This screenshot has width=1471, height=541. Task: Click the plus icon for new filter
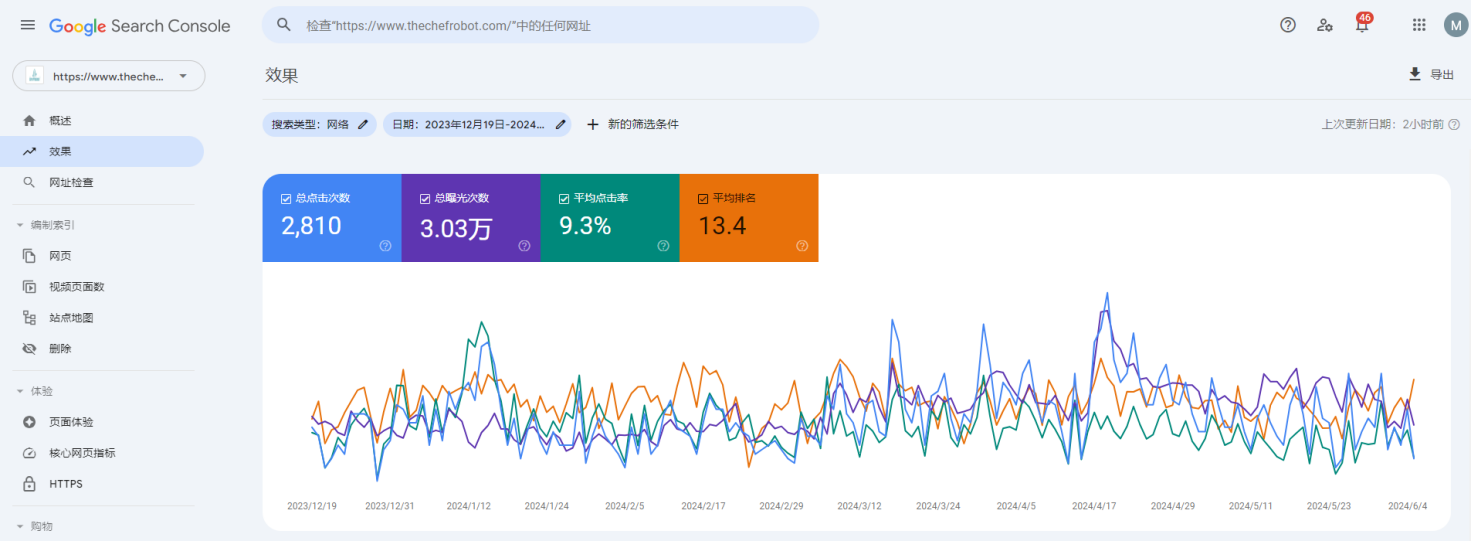[592, 124]
